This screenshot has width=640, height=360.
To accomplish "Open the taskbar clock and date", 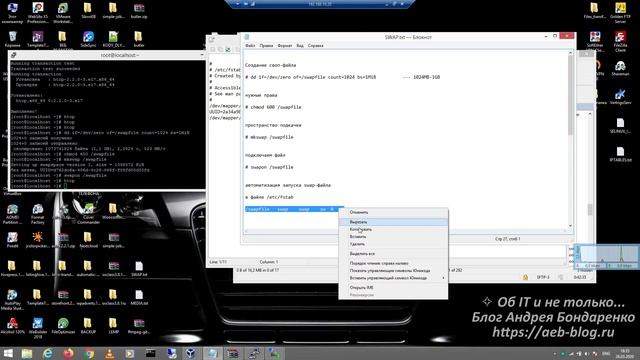I will 625,353.
